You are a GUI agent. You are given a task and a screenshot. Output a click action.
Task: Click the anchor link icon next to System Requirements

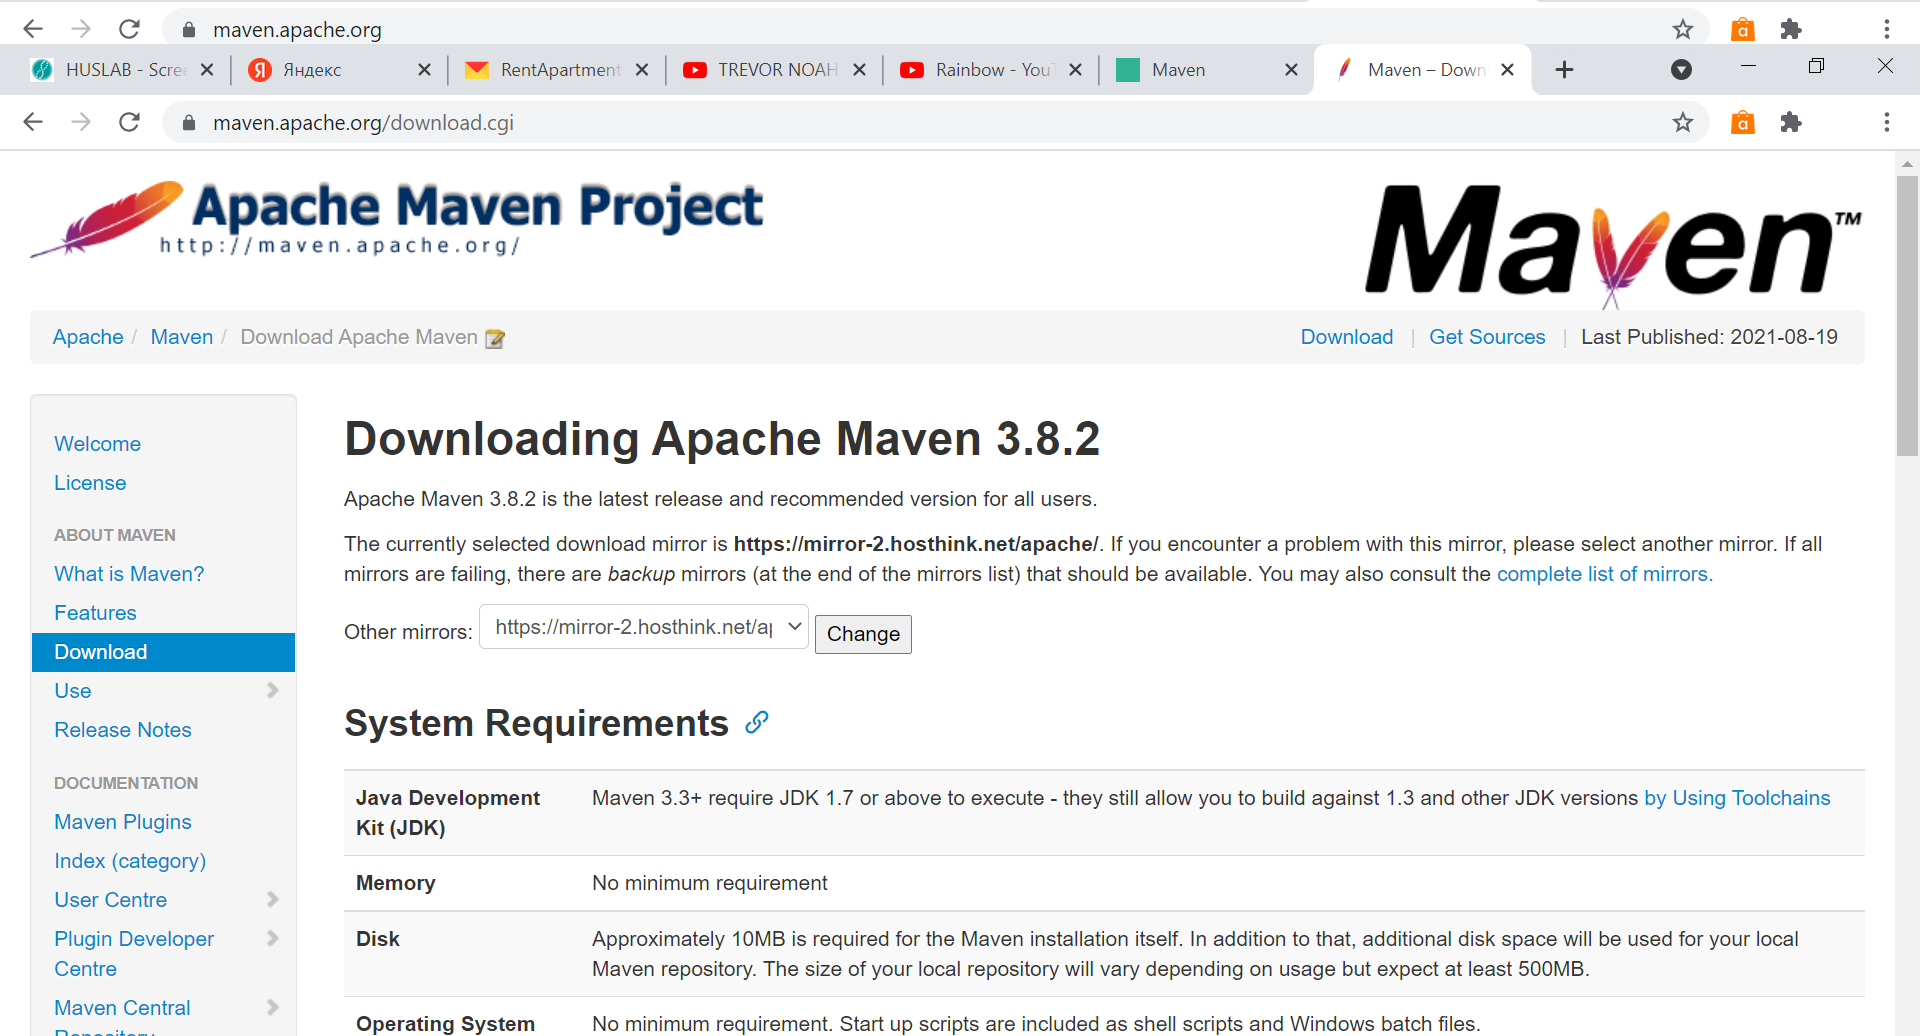pos(757,722)
